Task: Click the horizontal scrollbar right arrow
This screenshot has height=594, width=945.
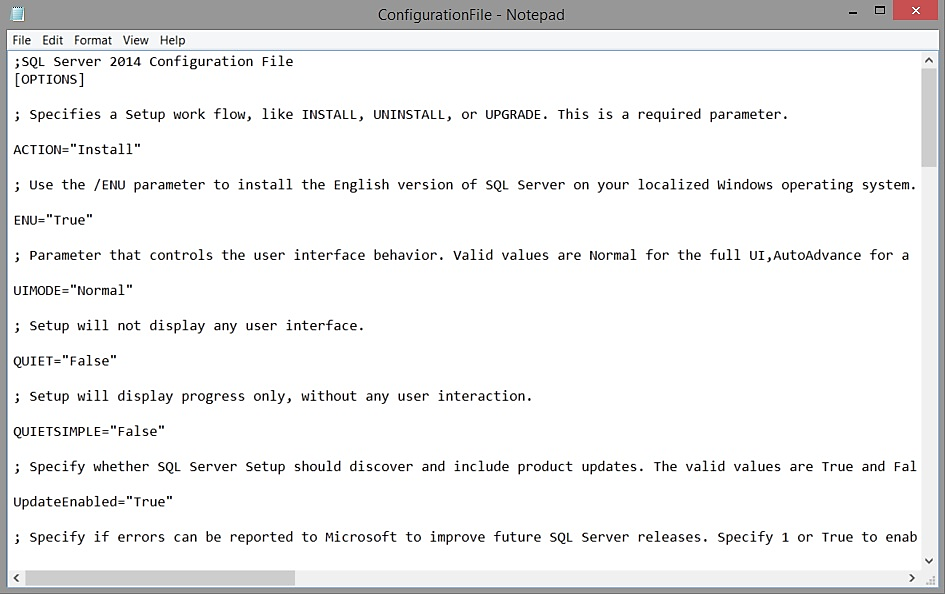Action: (912, 578)
